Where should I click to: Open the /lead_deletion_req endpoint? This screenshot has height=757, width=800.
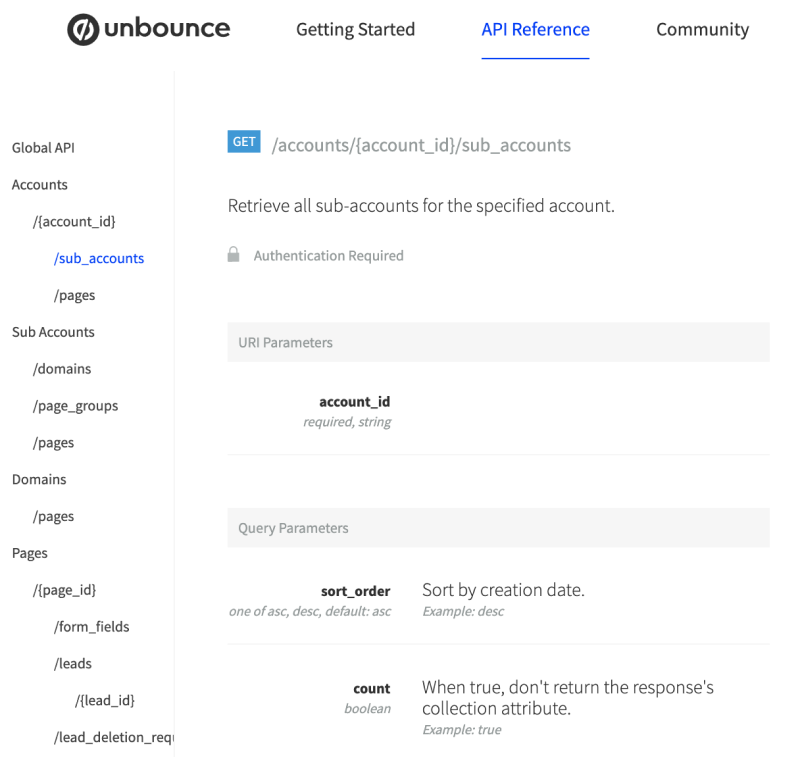(113, 736)
